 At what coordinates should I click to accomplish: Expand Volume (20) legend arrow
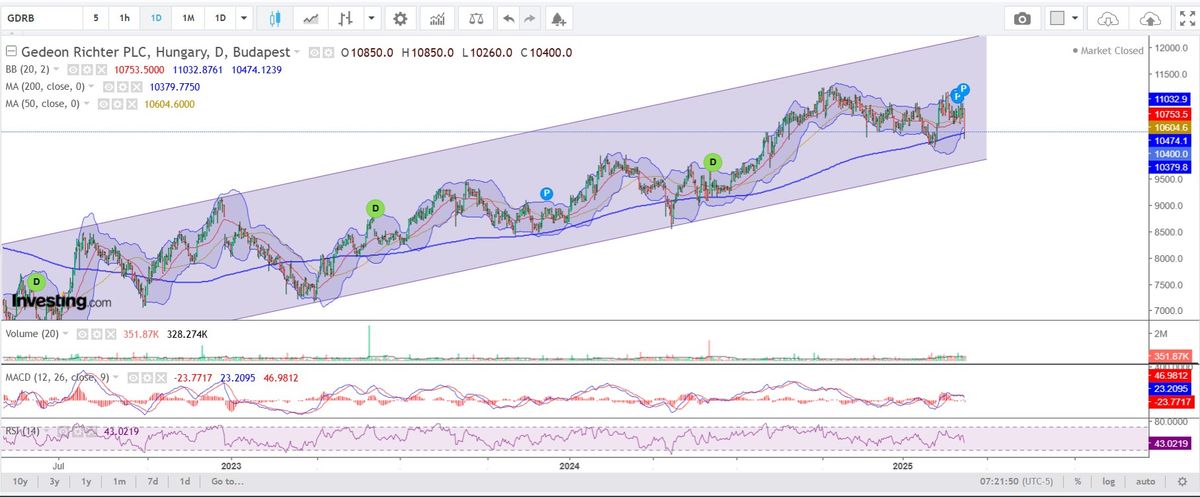pyautogui.click(x=66, y=334)
